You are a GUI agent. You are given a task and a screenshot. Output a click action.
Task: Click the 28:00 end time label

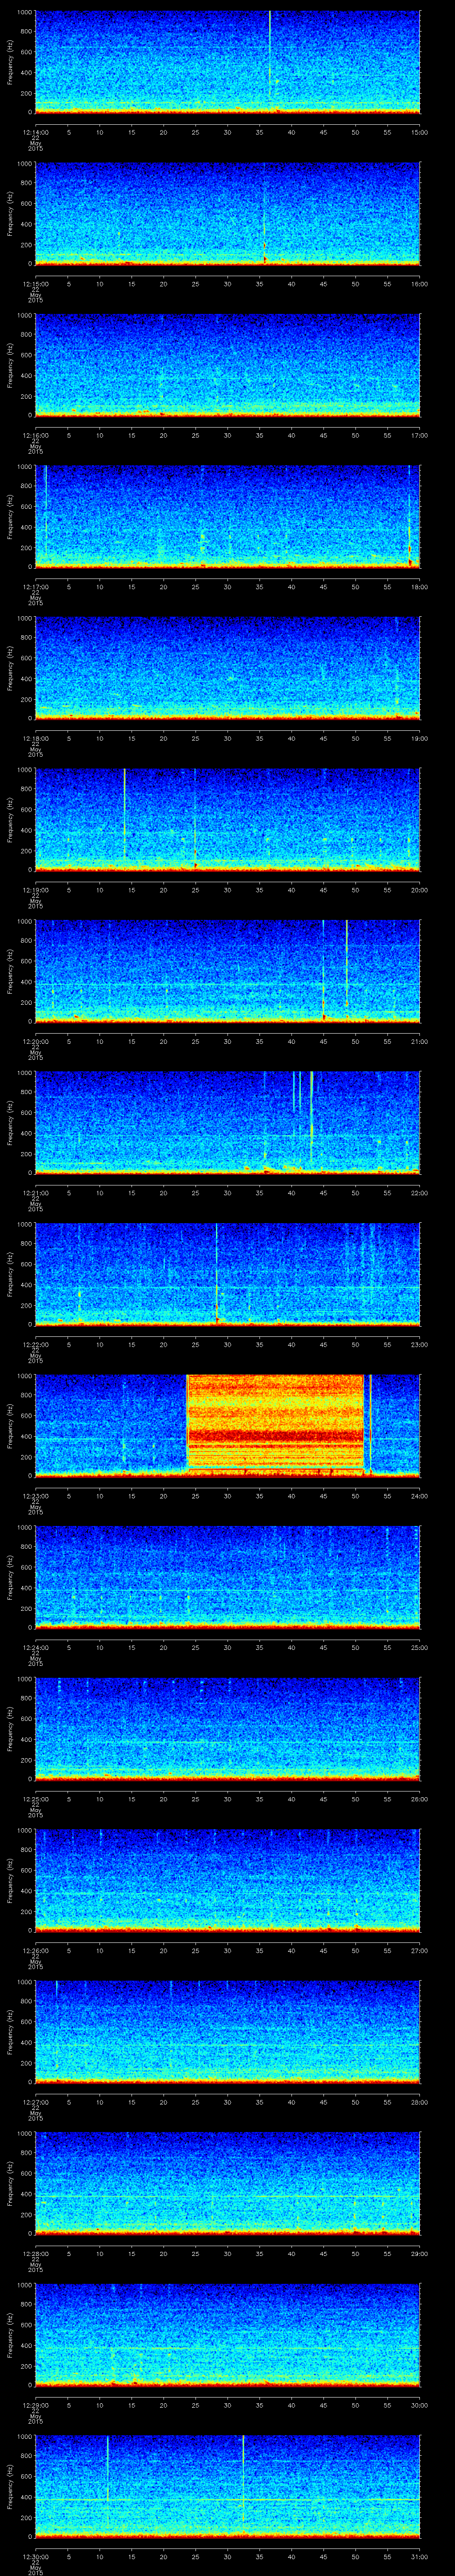tap(419, 2101)
